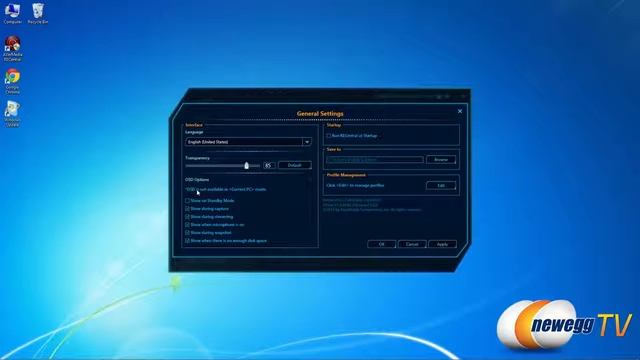Screen dimensions: 640x360
Task: Click the Save to path field
Action: (x=375, y=160)
